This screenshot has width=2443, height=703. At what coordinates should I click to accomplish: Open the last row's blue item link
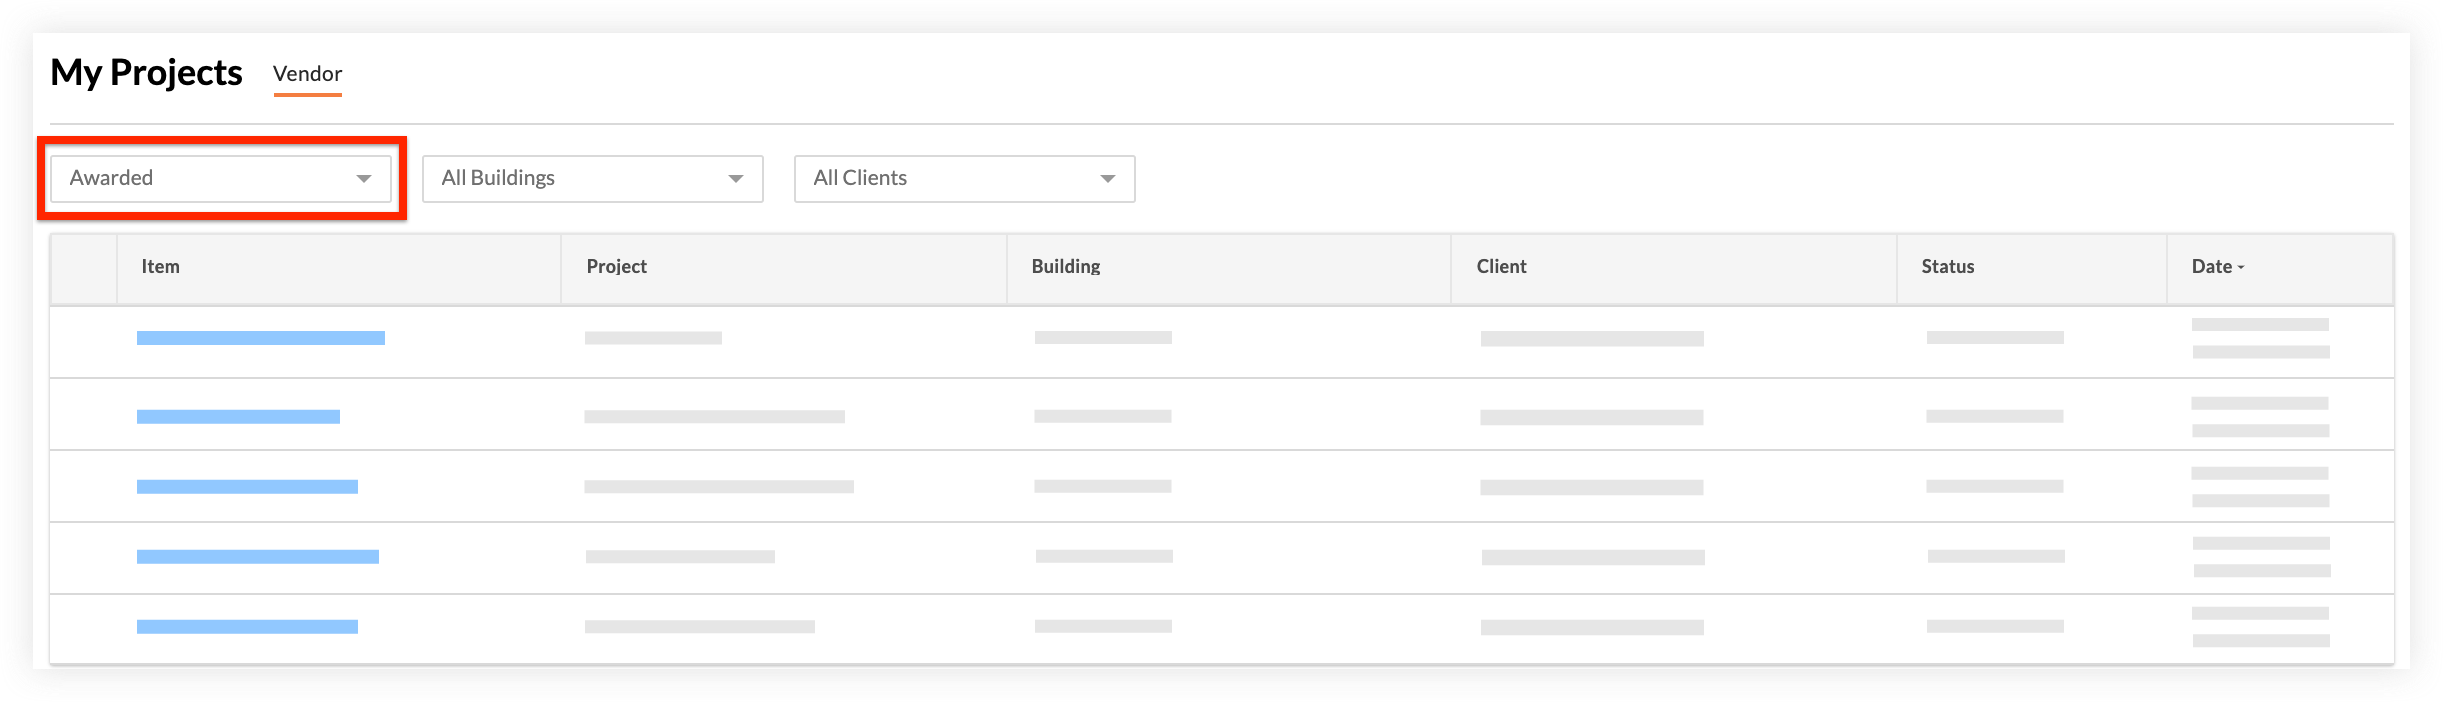247,627
